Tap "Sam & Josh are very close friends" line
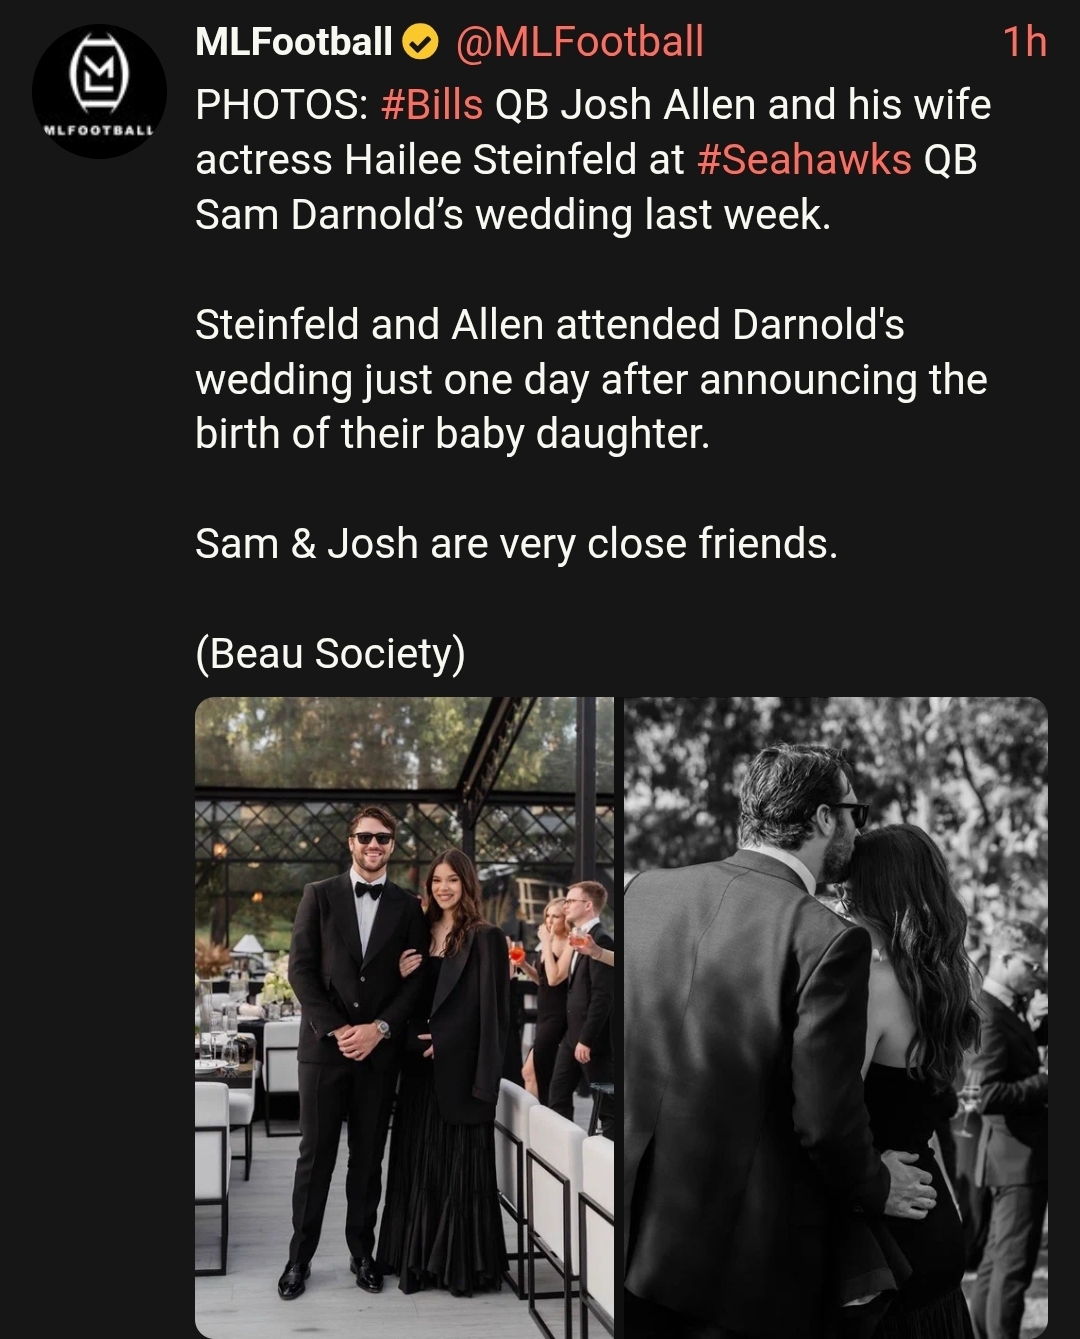 pos(516,545)
